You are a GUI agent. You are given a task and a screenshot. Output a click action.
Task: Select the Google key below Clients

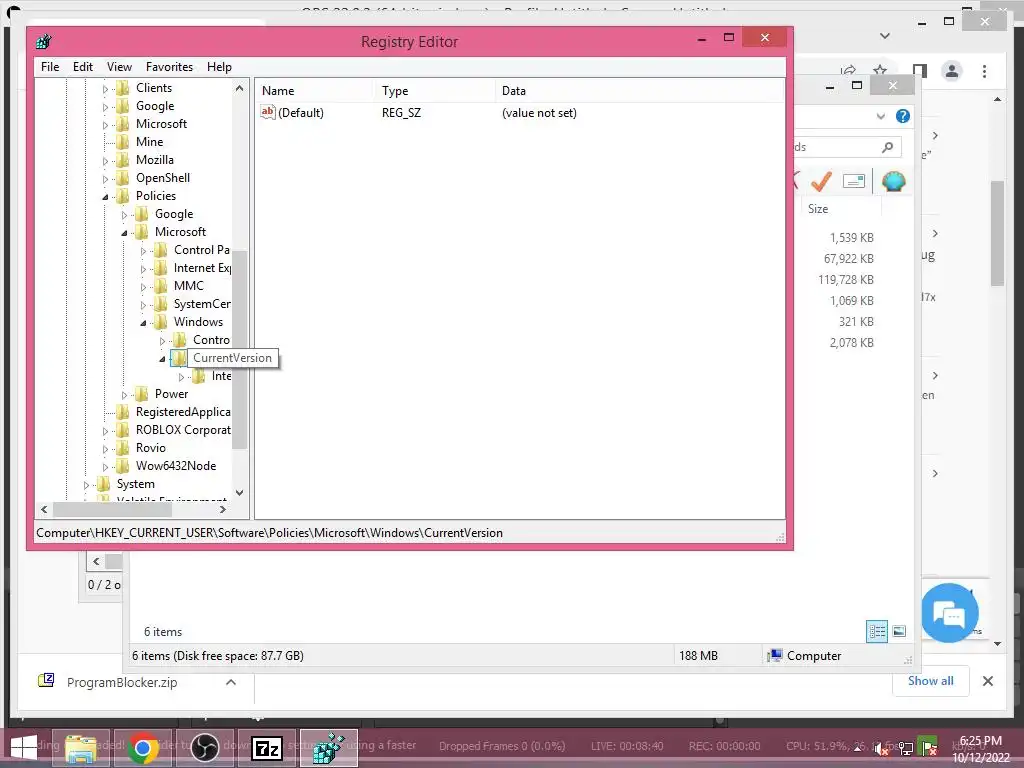[155, 106]
